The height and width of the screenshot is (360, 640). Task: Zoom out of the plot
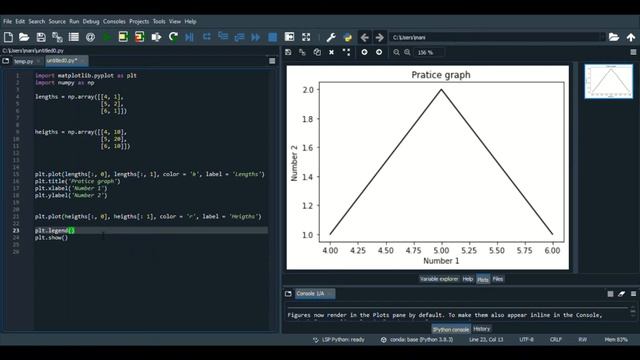[x=396, y=52]
